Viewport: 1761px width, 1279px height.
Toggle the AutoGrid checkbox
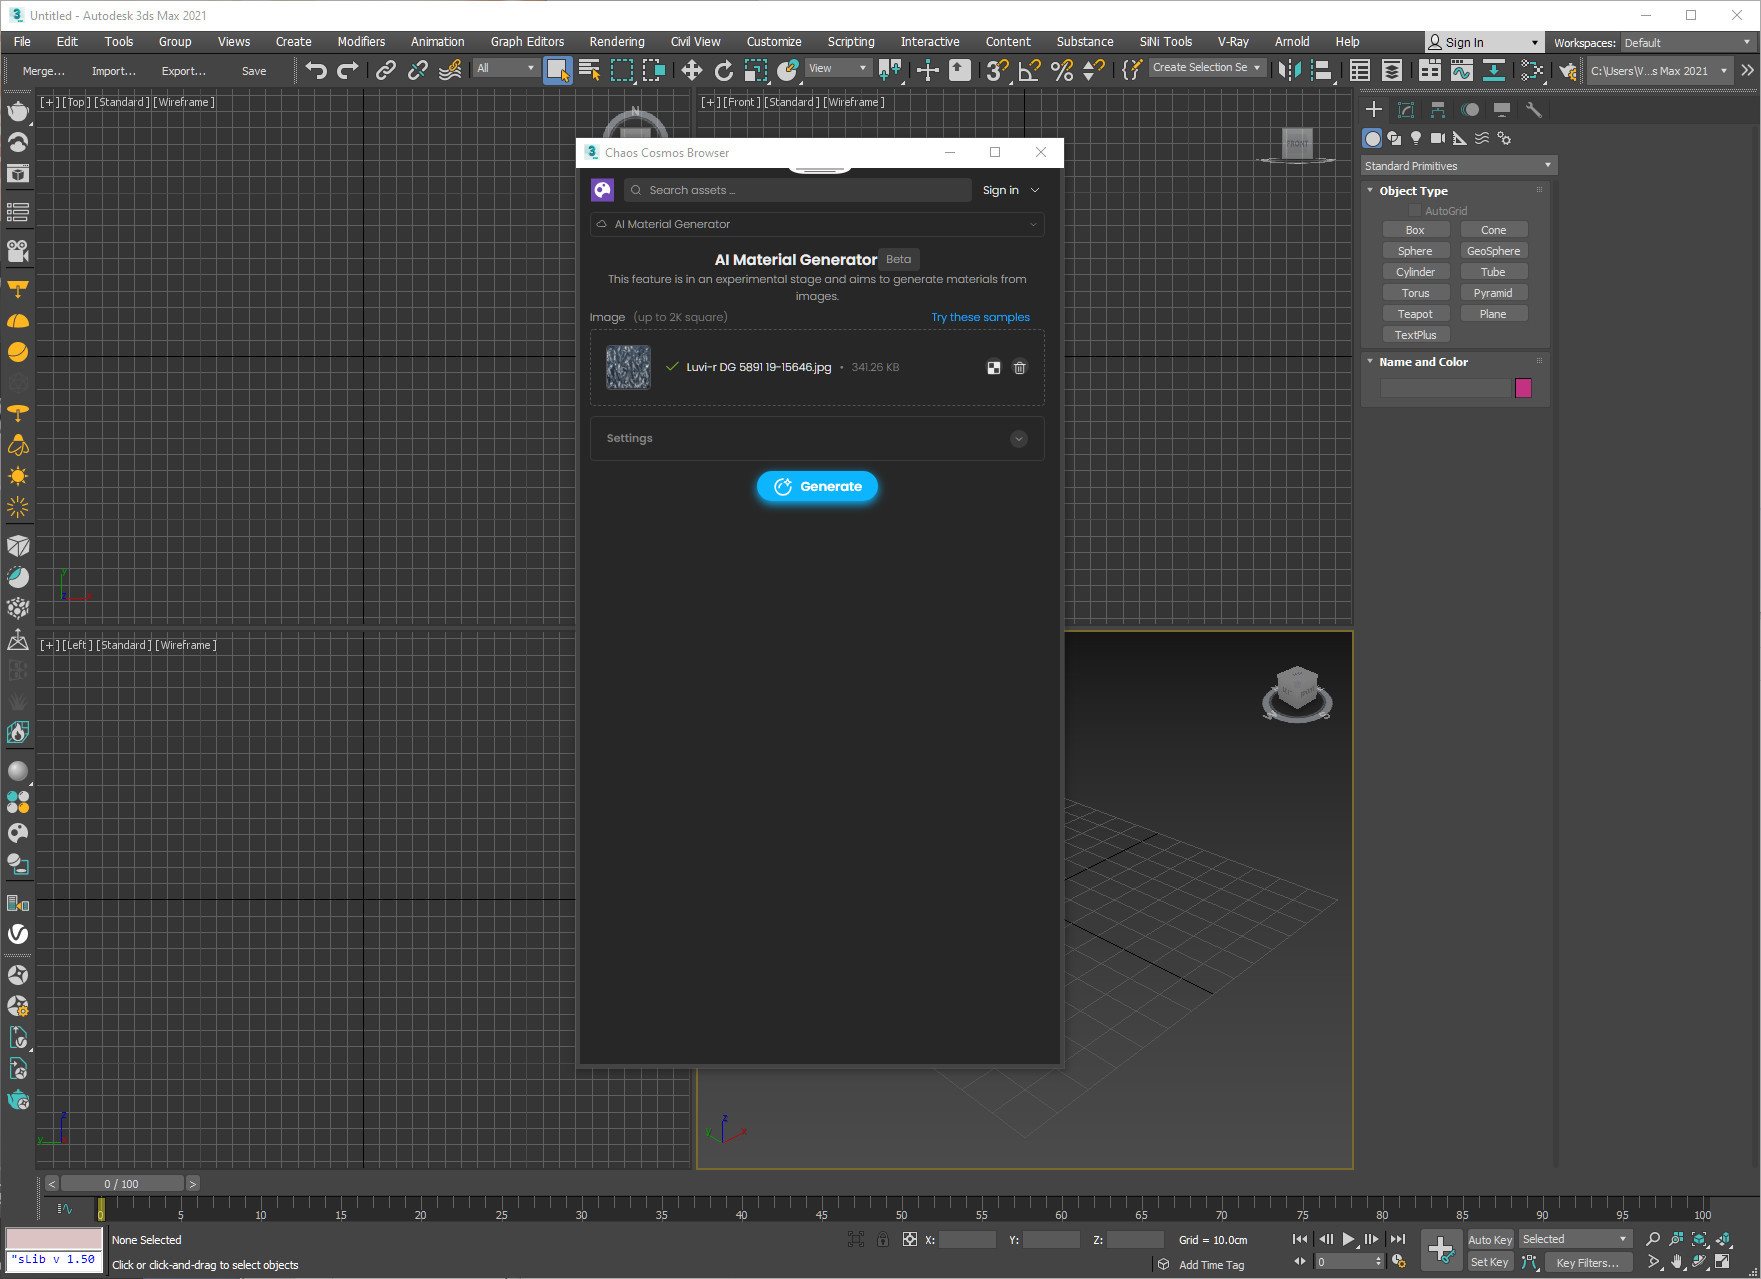coord(1415,211)
